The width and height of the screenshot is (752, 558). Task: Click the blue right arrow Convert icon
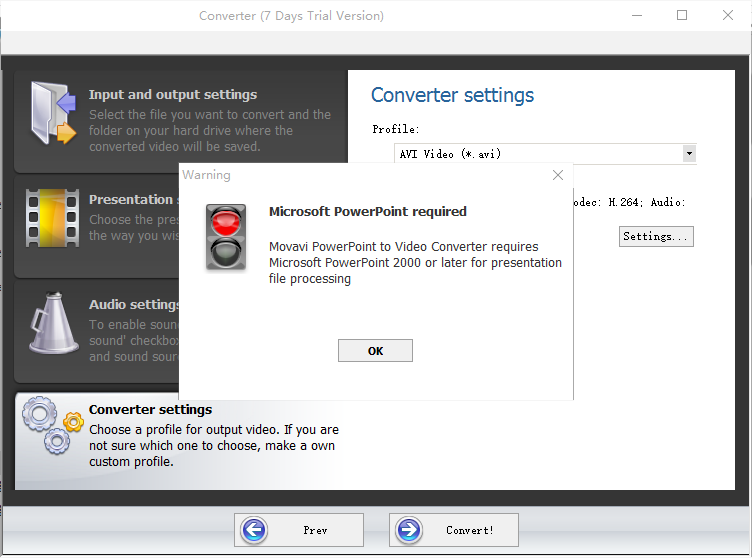pos(409,530)
